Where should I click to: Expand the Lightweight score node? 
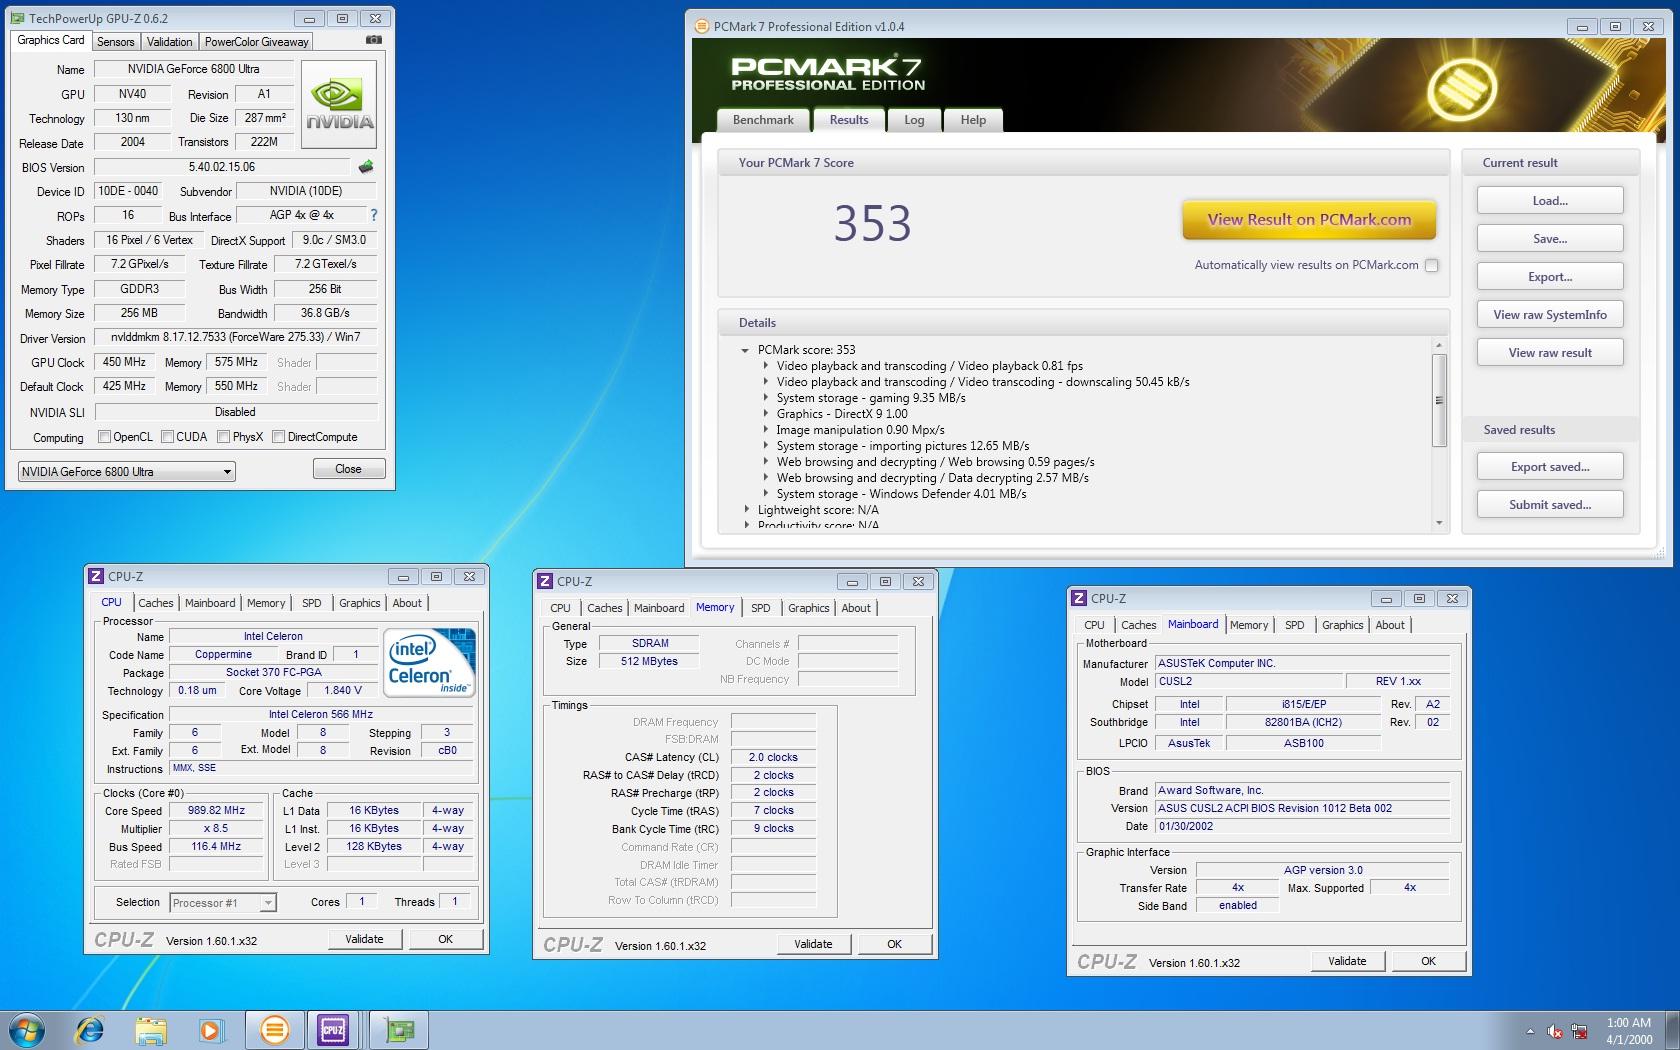[x=746, y=510]
